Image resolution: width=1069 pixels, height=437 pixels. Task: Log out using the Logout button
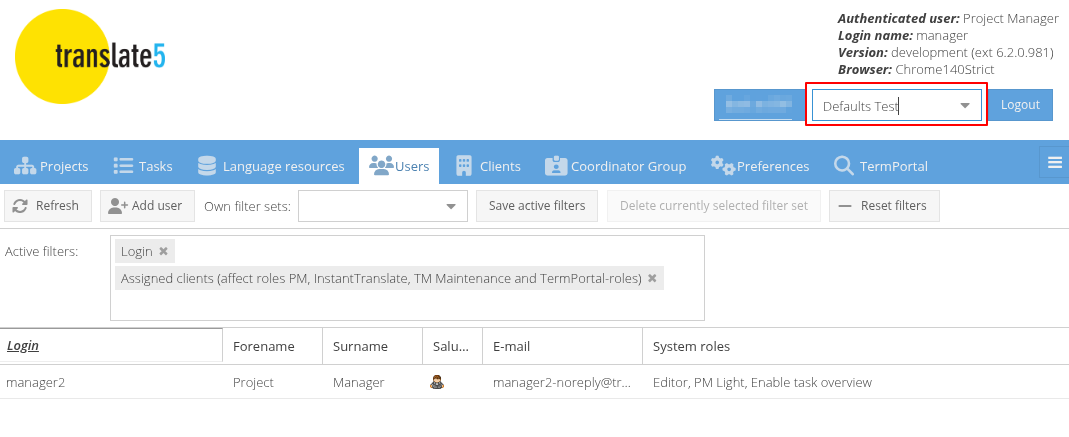tap(1020, 105)
